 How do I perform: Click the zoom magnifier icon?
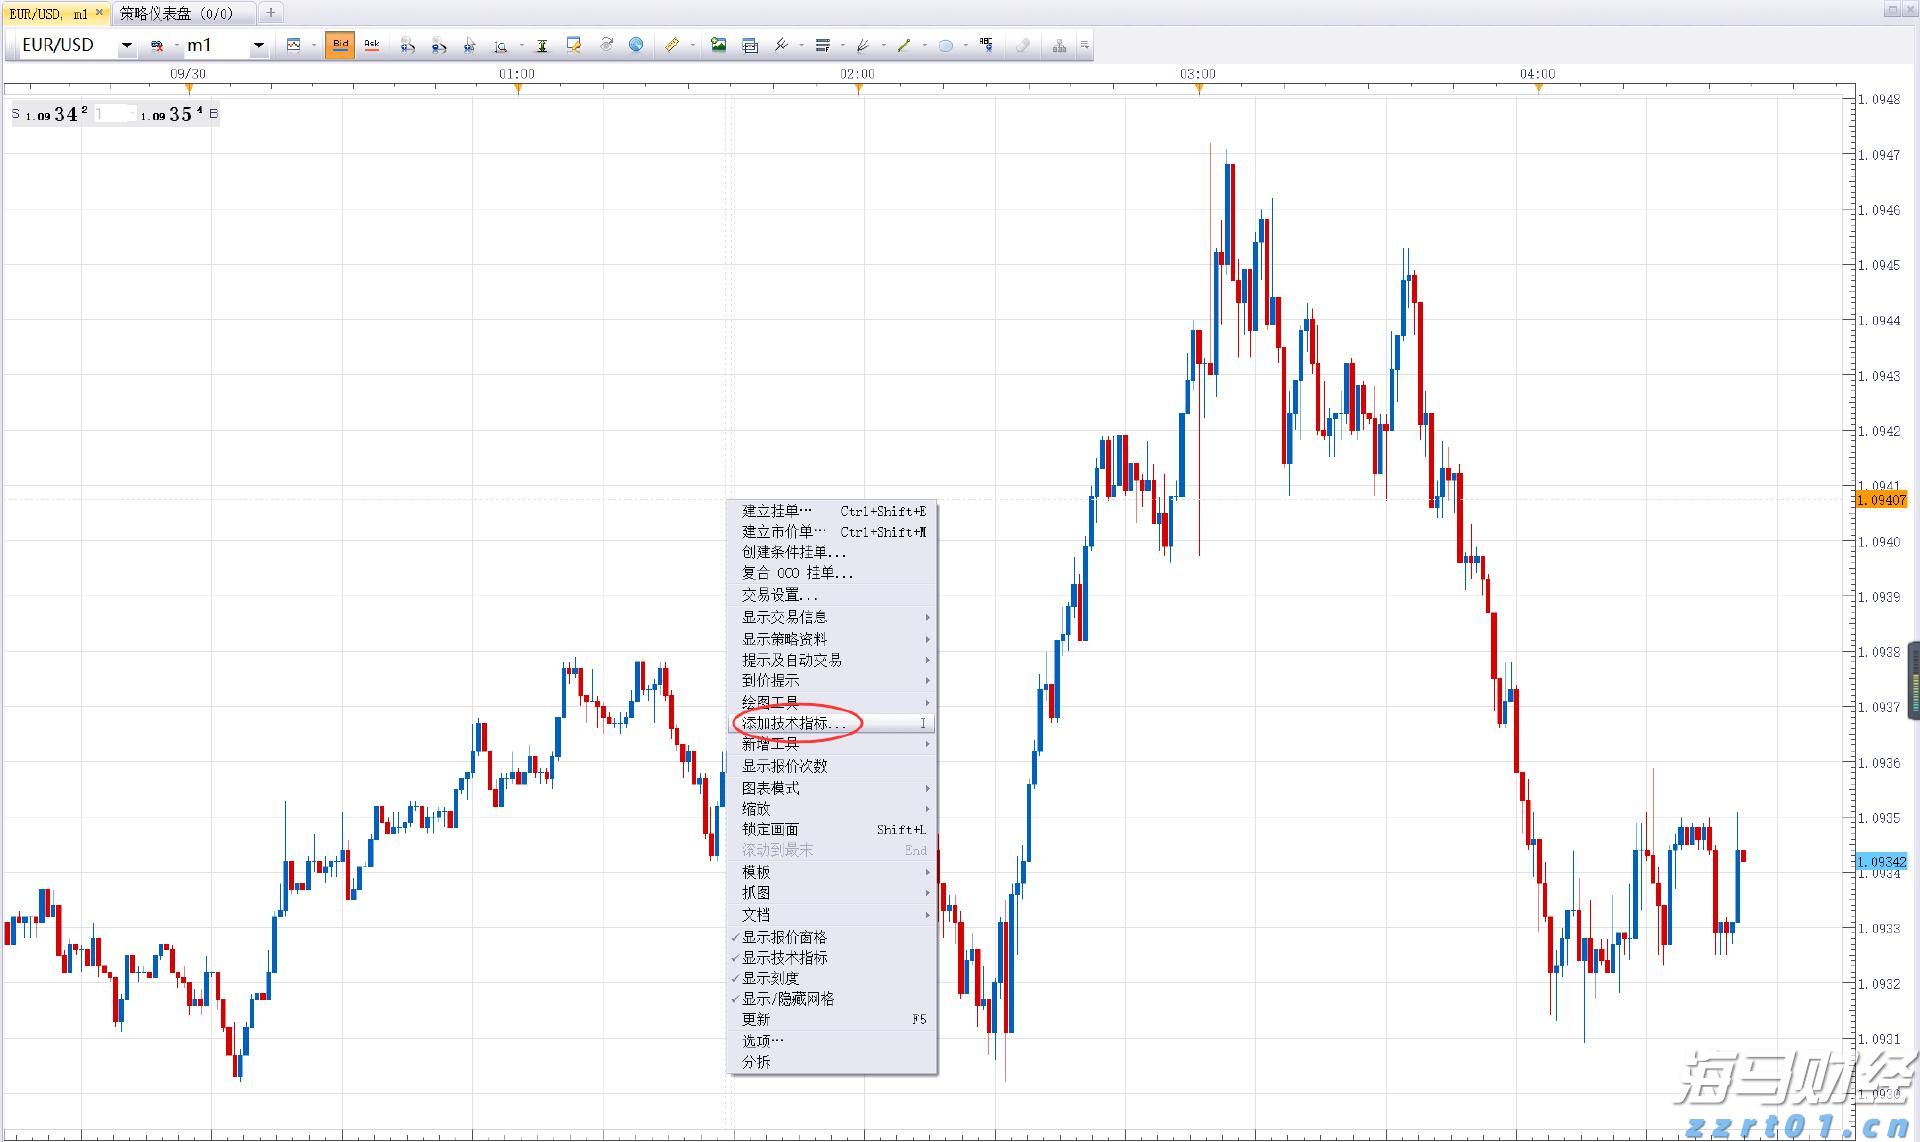point(501,46)
